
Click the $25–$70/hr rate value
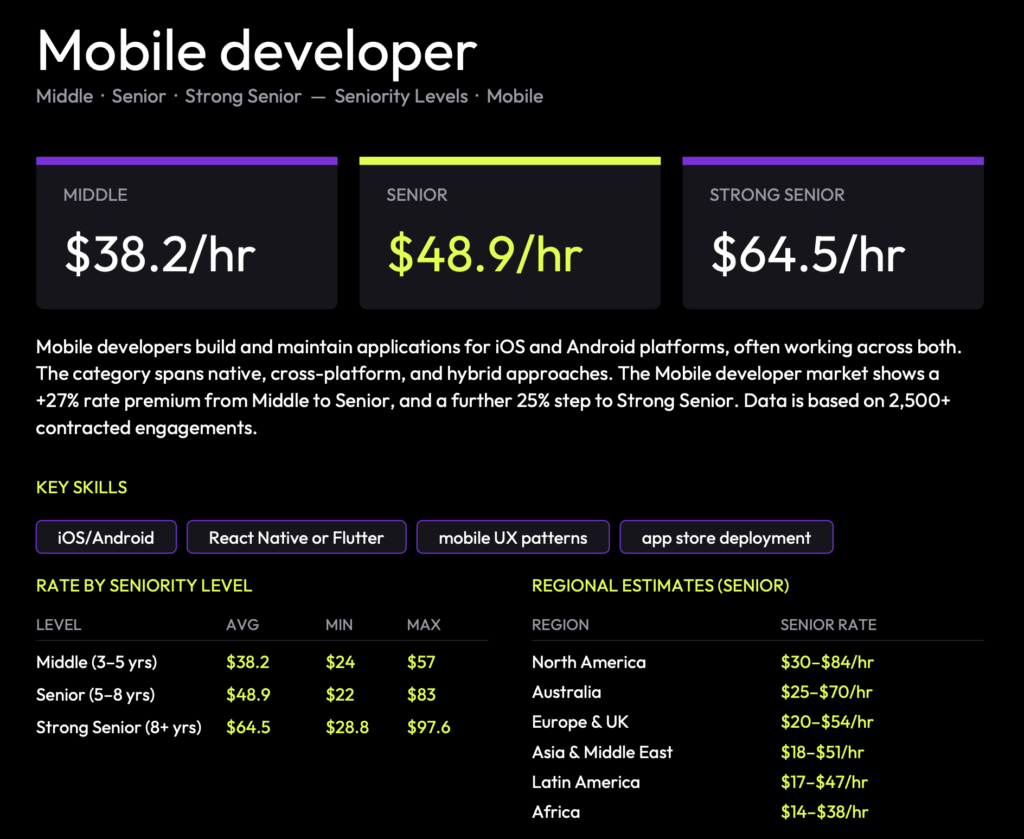pos(826,692)
